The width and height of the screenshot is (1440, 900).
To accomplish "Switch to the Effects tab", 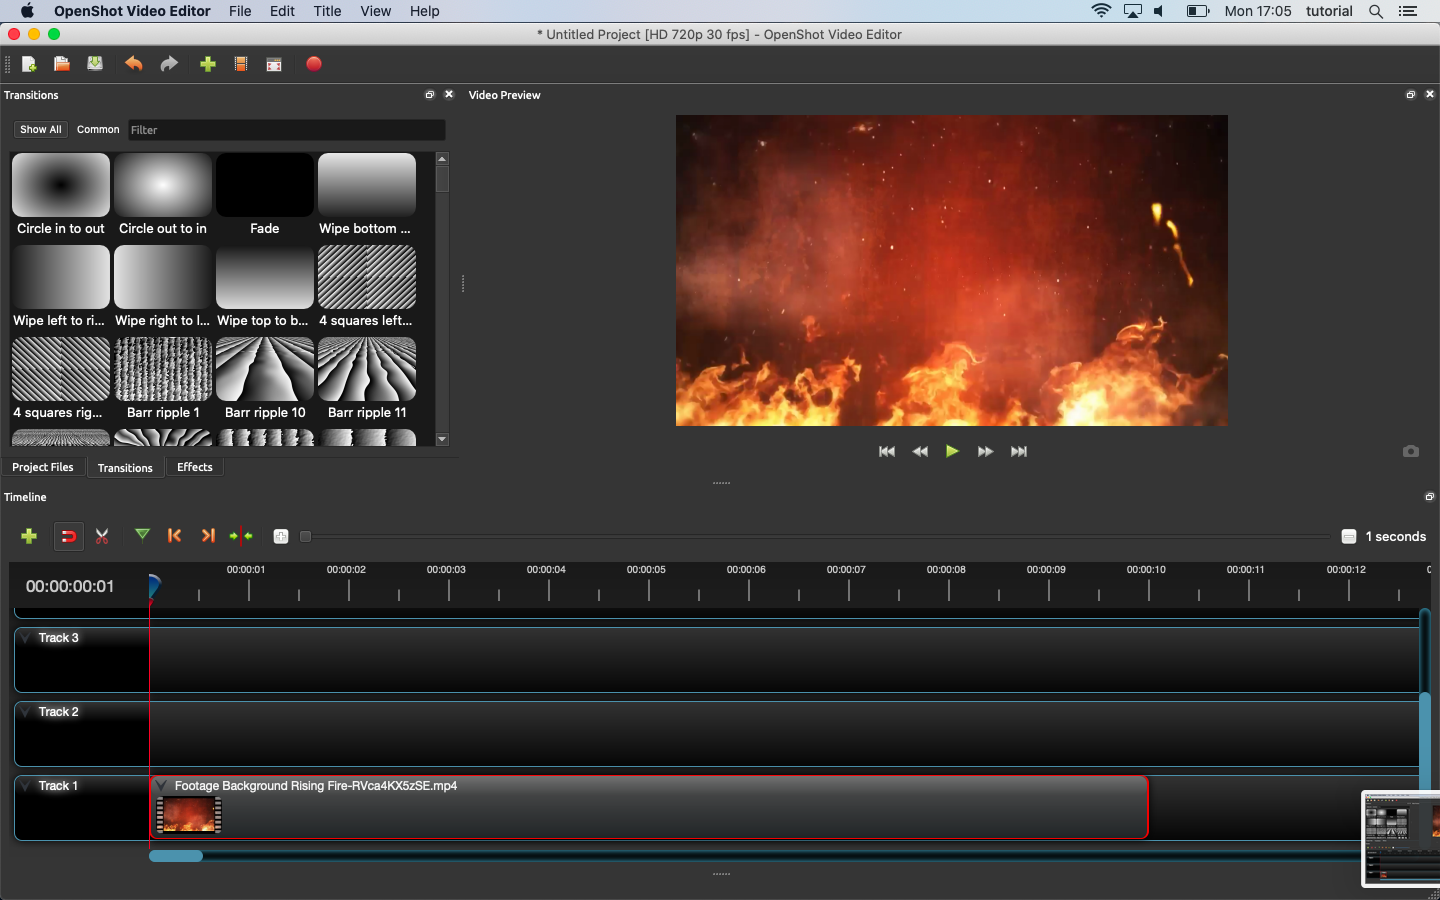I will tap(195, 467).
